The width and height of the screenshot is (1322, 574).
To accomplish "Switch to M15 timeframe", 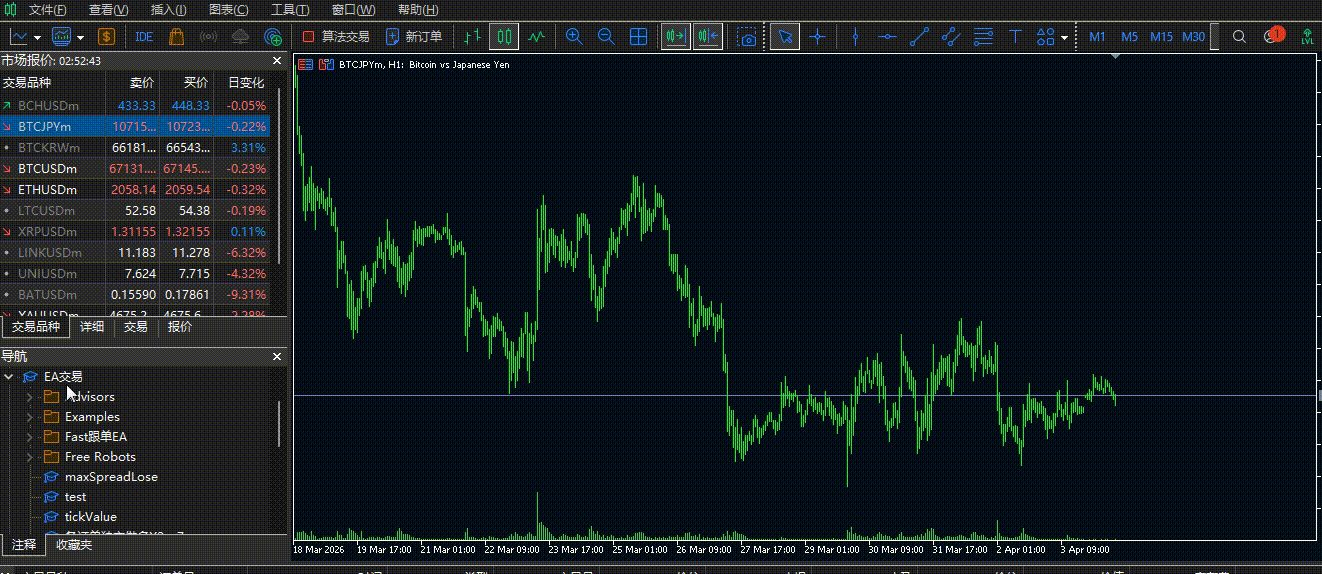I will [1161, 37].
